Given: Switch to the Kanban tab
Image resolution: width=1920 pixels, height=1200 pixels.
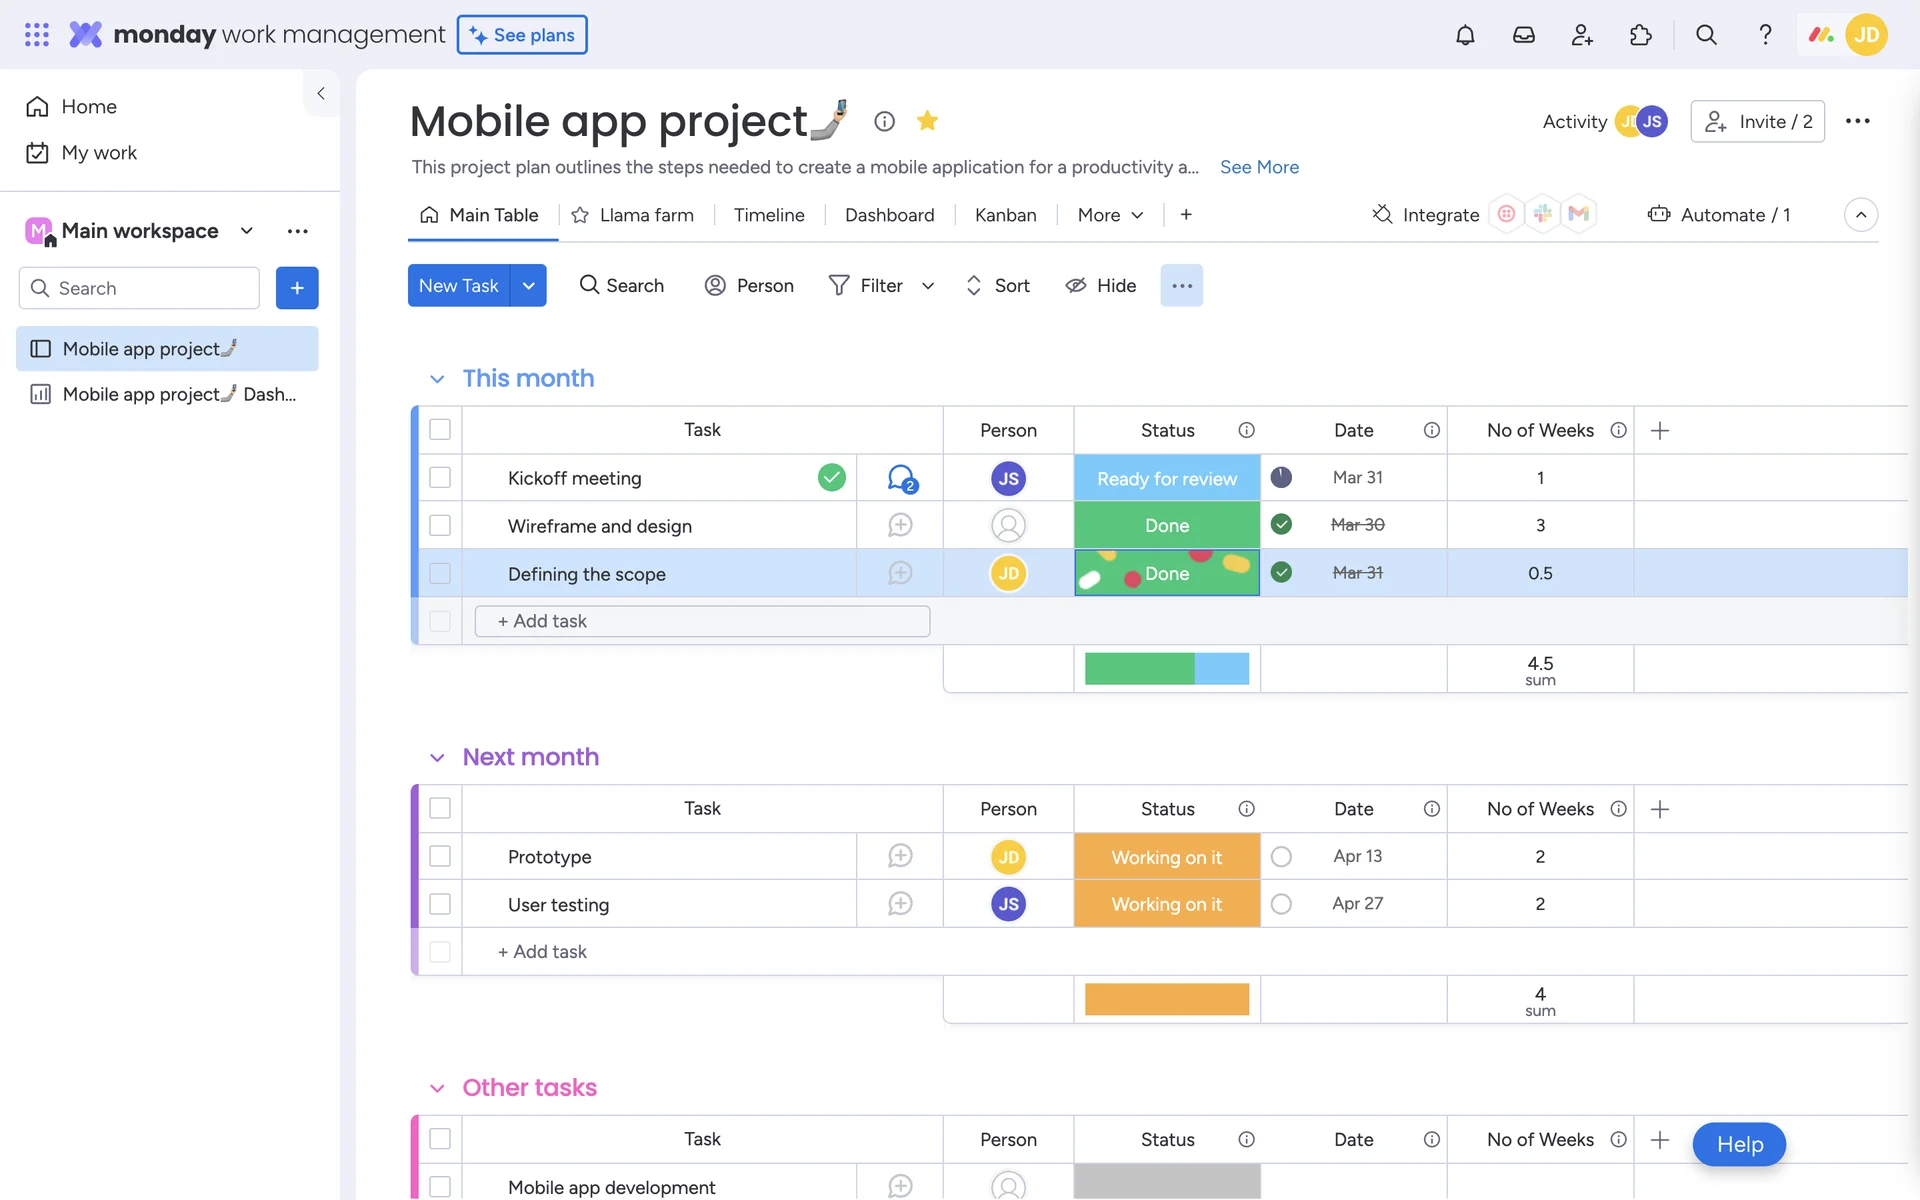Looking at the screenshot, I should pos(1005,215).
